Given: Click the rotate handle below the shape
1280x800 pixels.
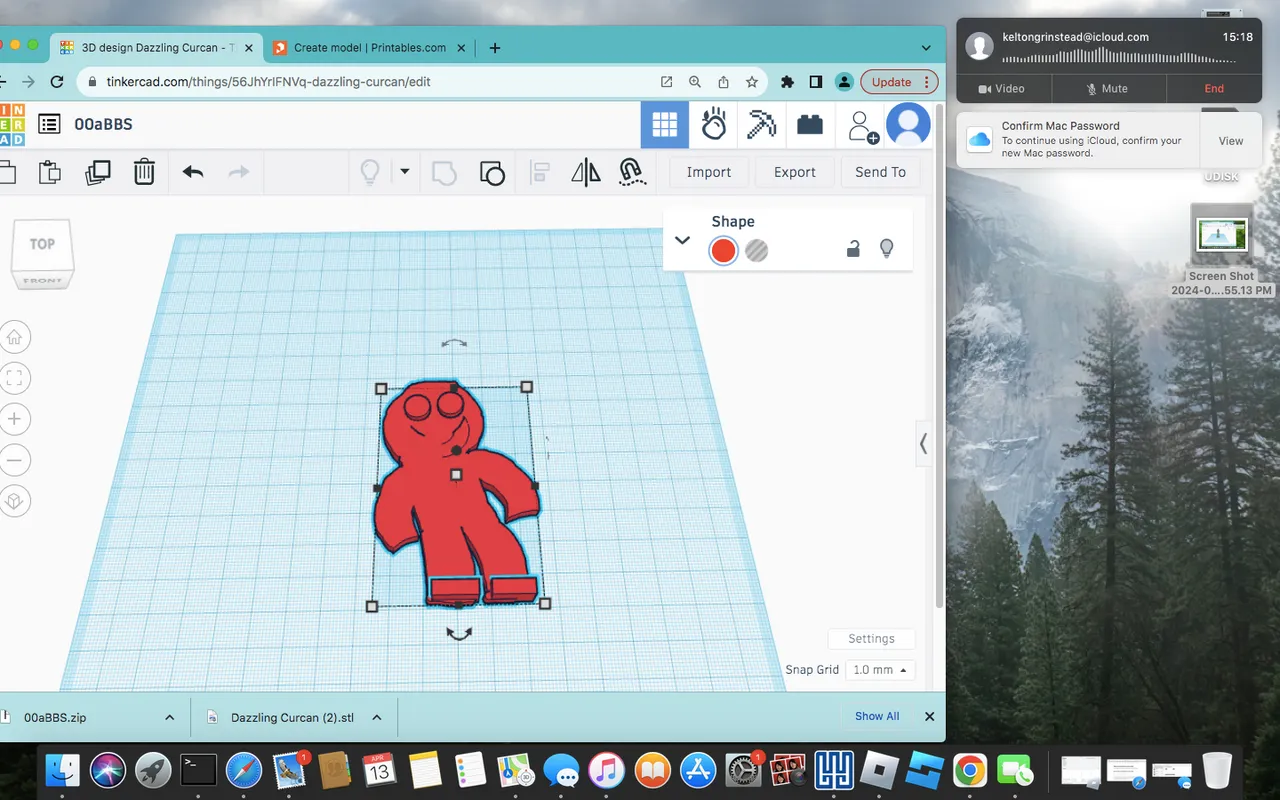Looking at the screenshot, I should tap(459, 633).
